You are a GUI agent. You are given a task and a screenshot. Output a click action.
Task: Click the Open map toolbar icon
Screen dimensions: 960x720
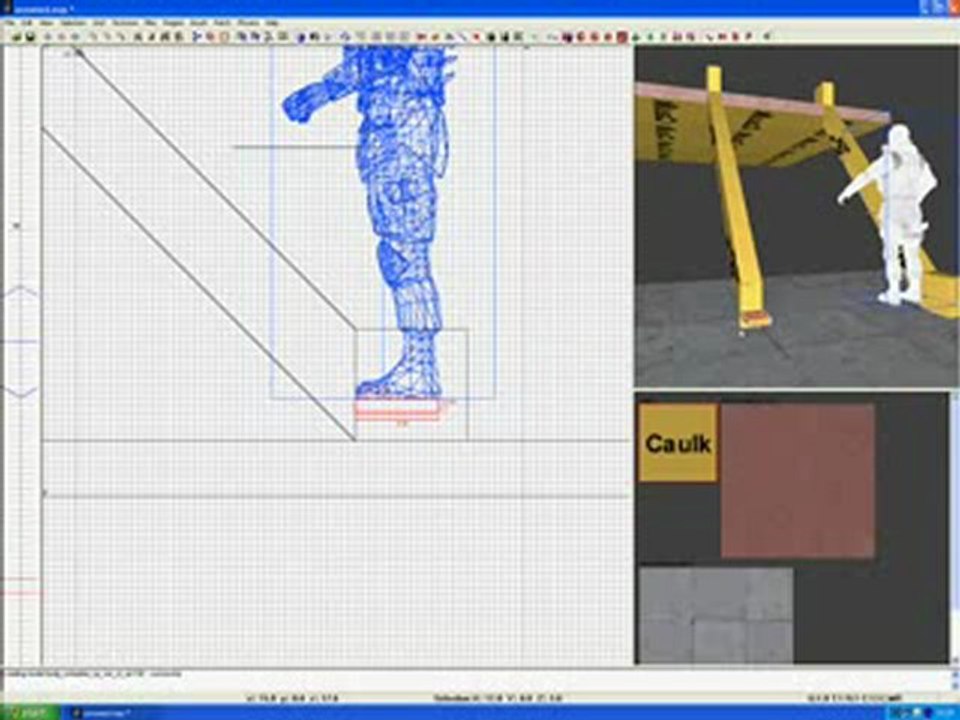tap(17, 37)
